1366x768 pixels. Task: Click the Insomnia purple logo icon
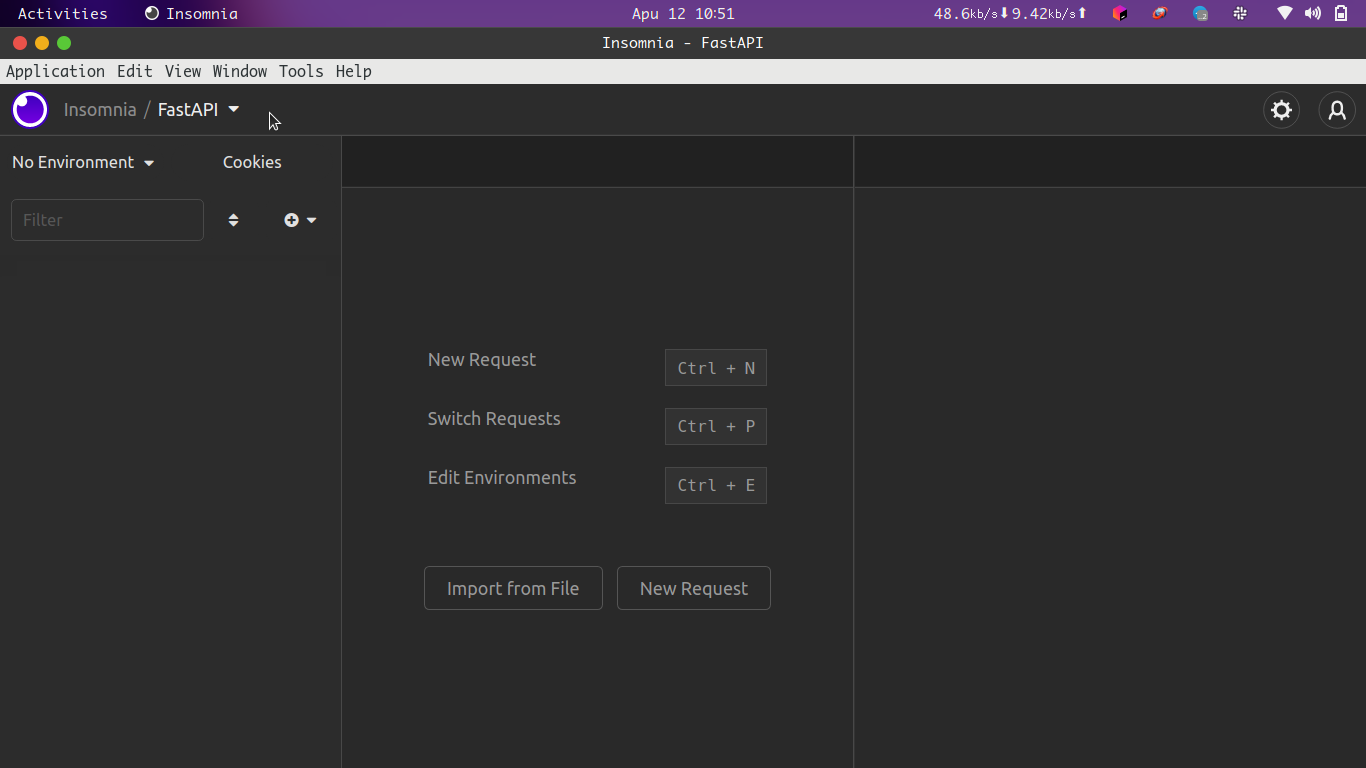point(30,110)
